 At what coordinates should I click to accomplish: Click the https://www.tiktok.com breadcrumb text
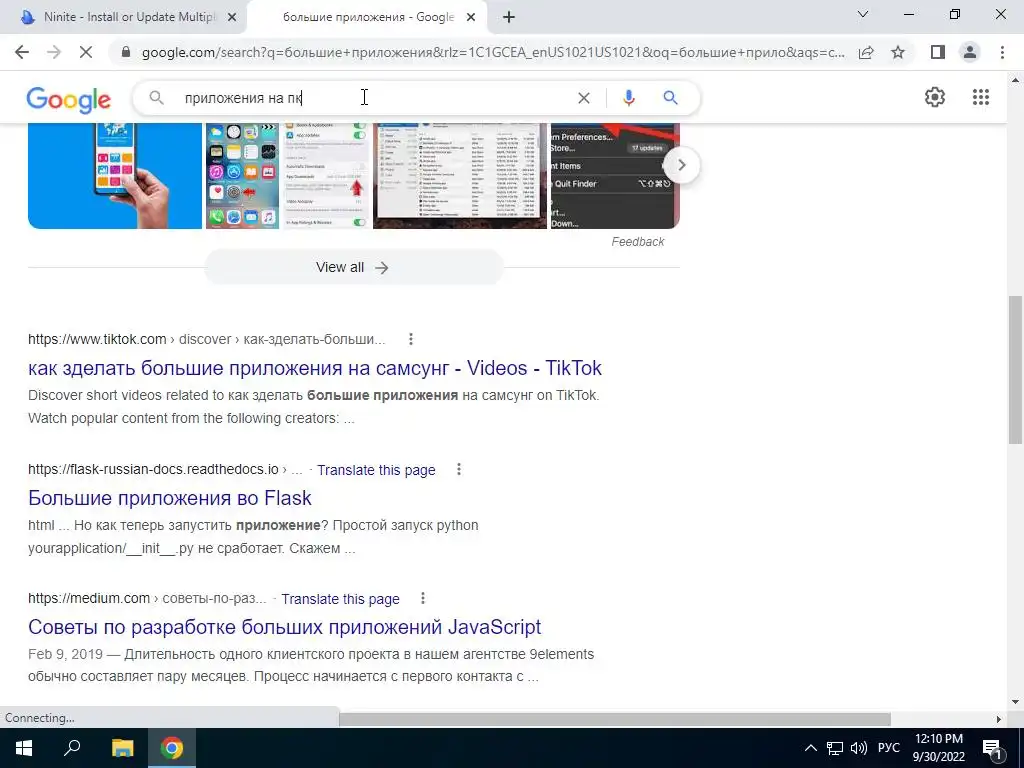coord(97,339)
